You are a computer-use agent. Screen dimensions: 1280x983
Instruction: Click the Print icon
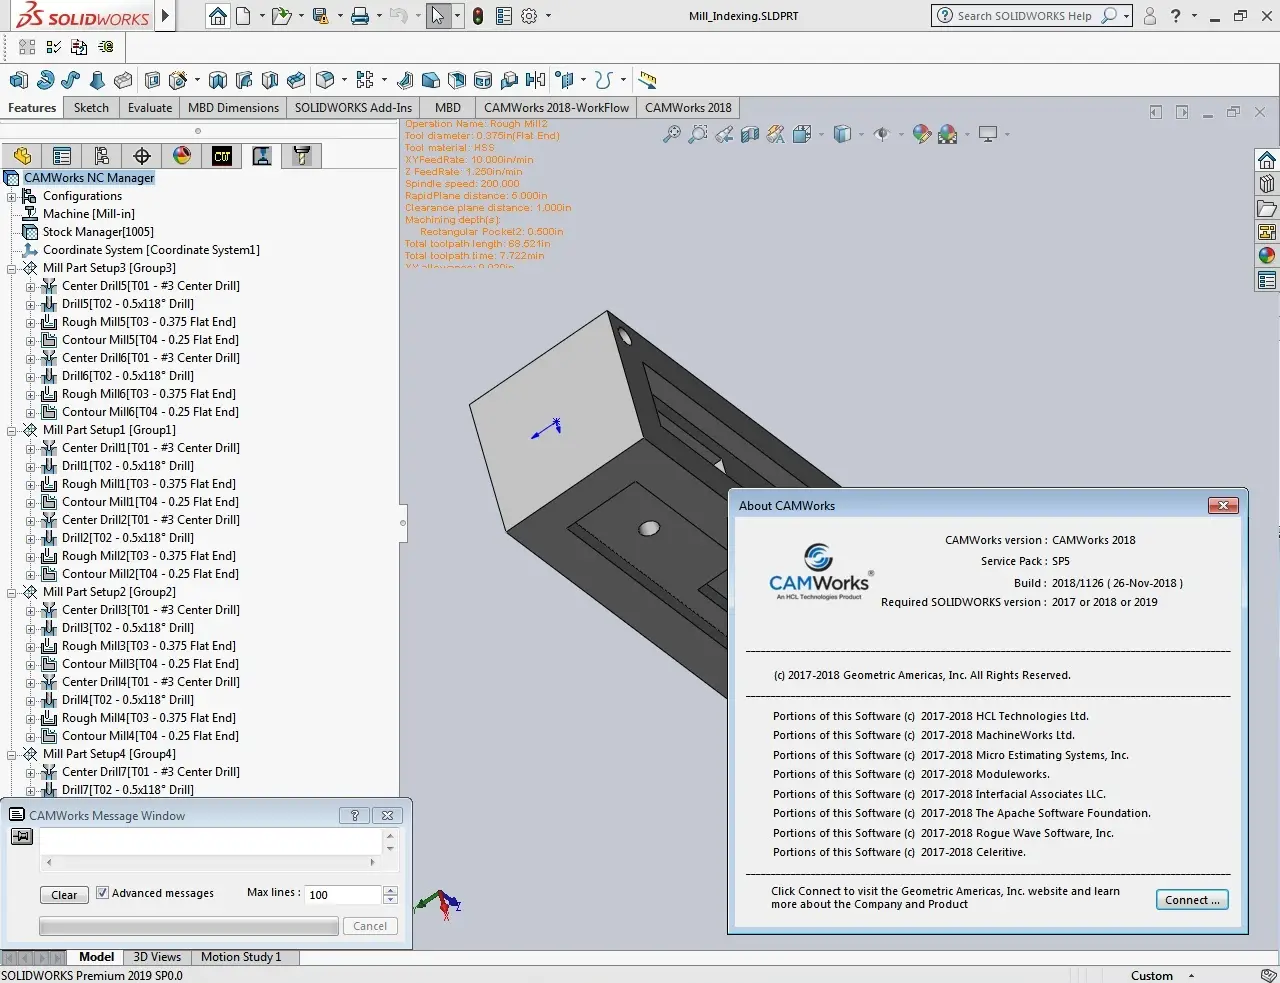(360, 16)
